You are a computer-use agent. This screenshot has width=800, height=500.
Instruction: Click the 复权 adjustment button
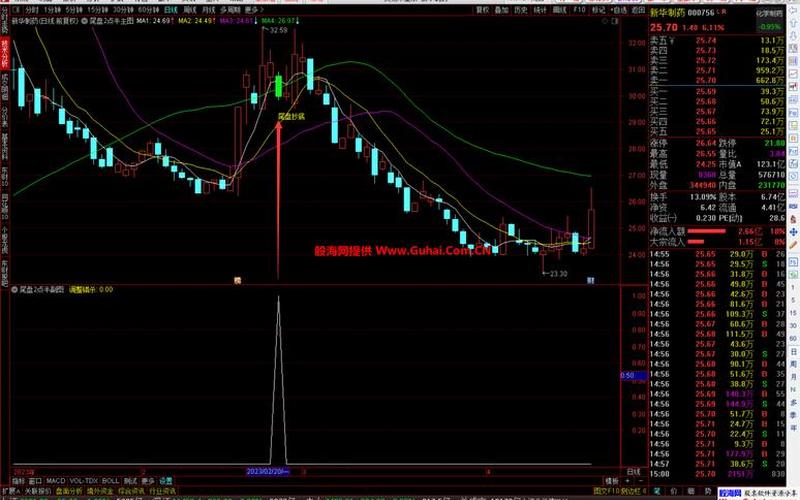coord(484,9)
